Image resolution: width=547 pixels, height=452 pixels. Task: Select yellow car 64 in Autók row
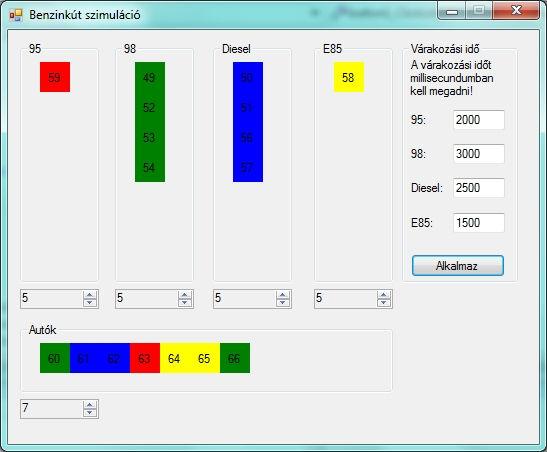pyautogui.click(x=175, y=358)
